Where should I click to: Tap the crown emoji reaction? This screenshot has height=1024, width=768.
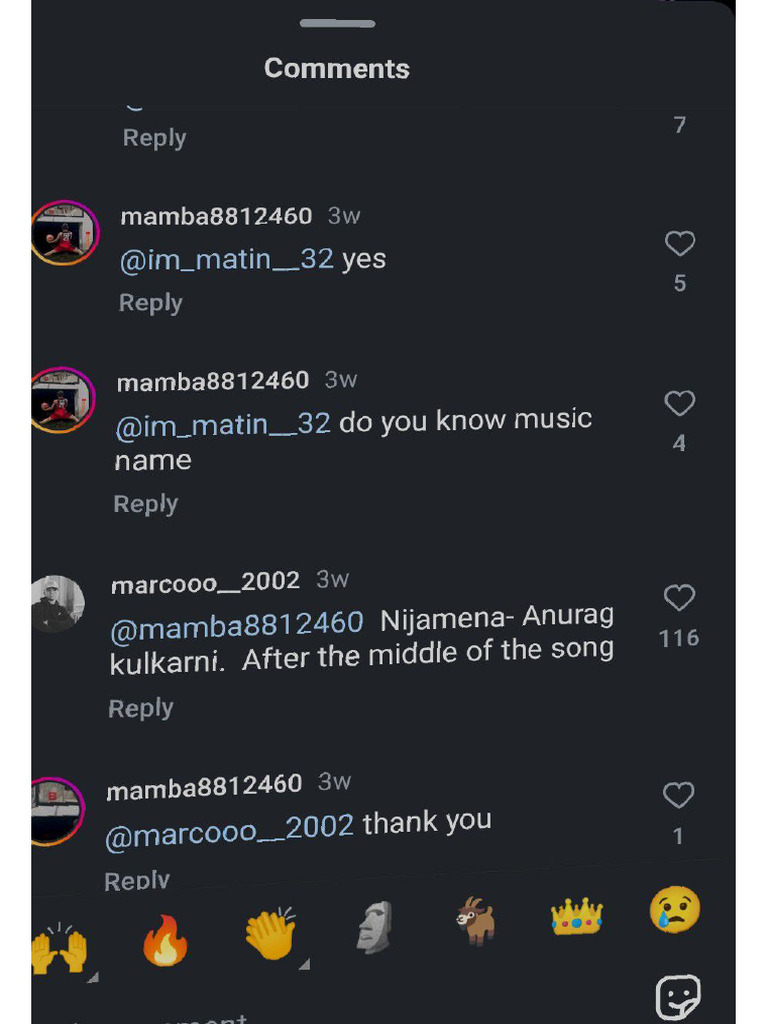click(x=577, y=915)
